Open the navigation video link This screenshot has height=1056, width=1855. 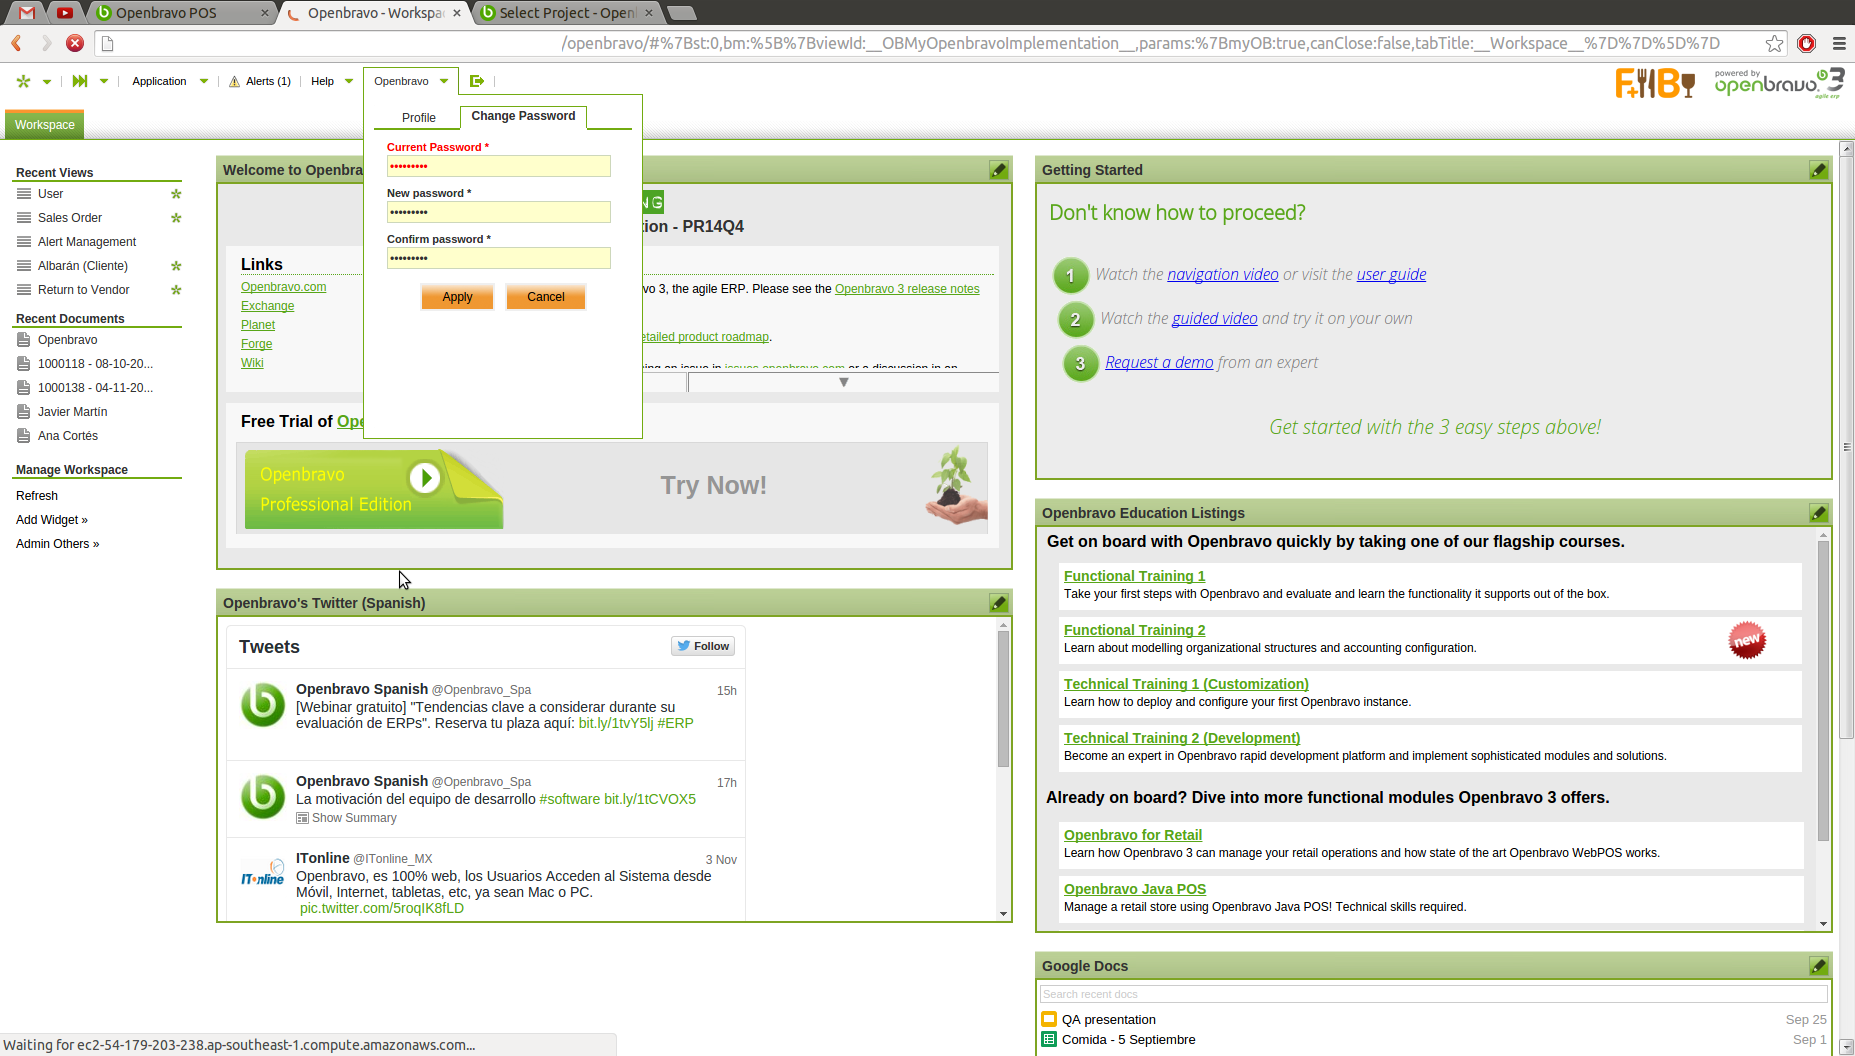coord(1223,274)
